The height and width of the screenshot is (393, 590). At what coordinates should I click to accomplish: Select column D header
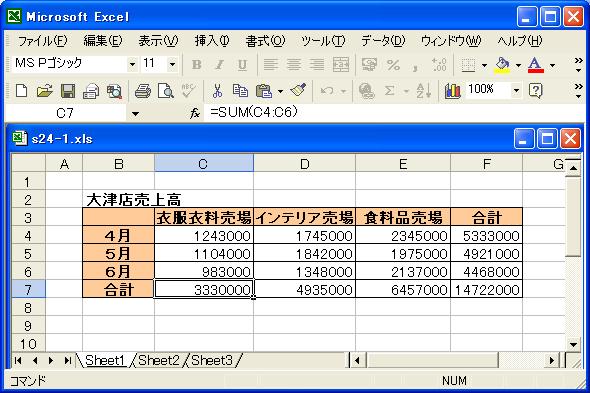point(304,164)
